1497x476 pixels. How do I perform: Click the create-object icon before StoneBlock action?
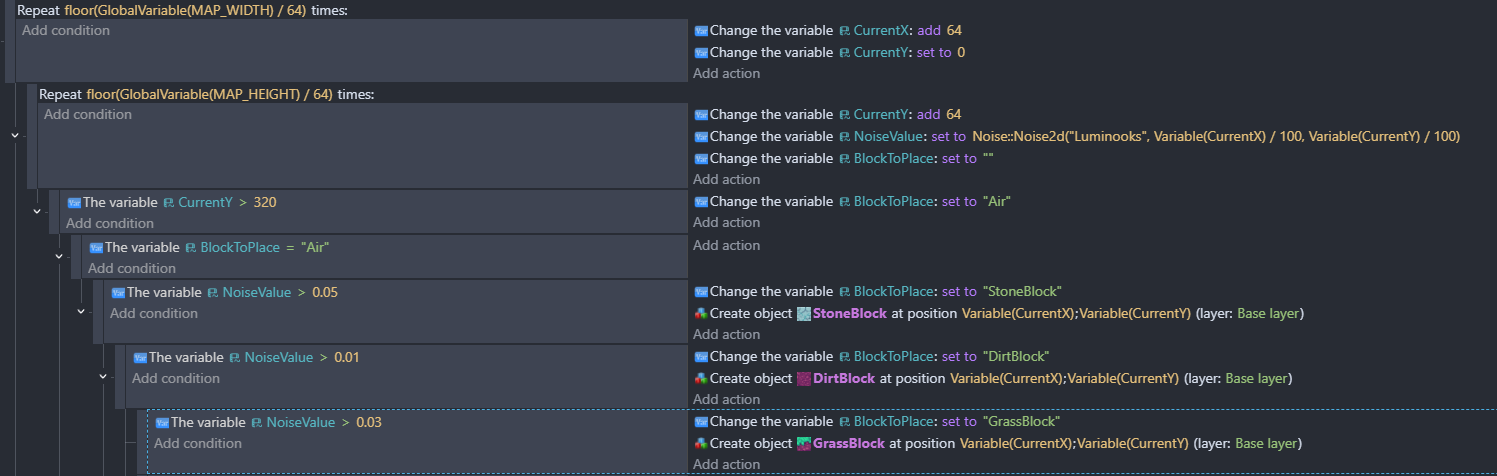coord(700,314)
